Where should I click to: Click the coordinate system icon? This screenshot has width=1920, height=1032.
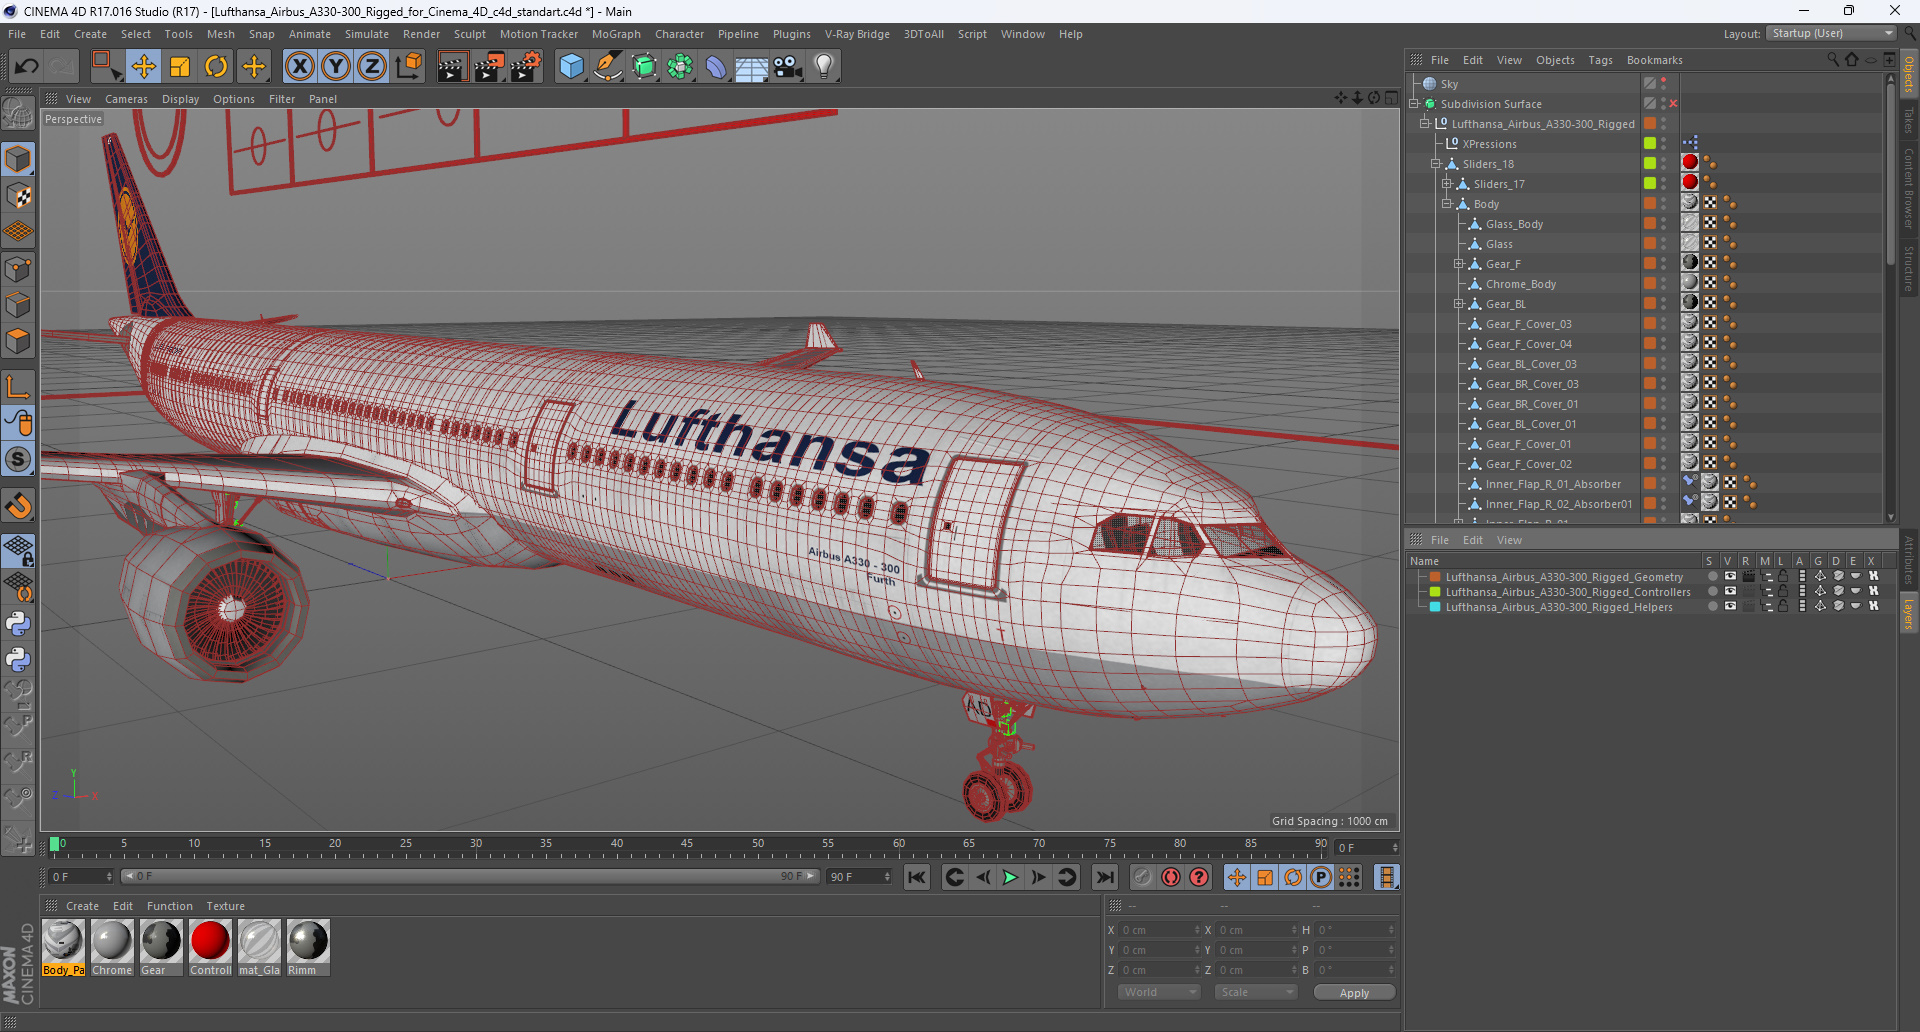408,67
